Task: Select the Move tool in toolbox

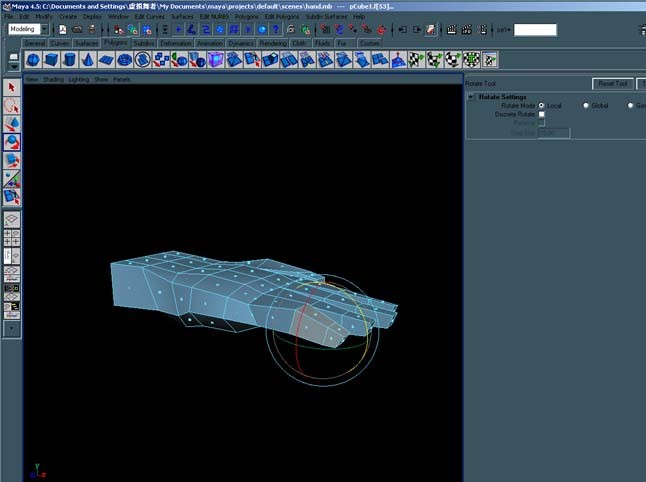Action: 12,124
